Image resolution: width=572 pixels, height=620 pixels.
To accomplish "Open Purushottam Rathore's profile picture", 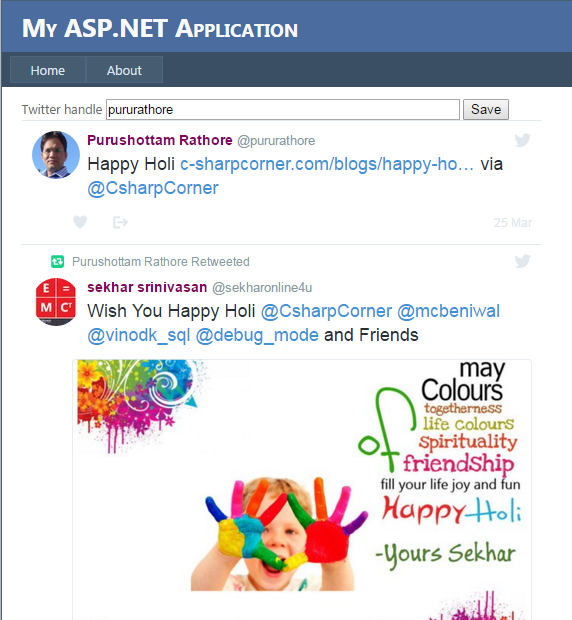I will (x=56, y=155).
